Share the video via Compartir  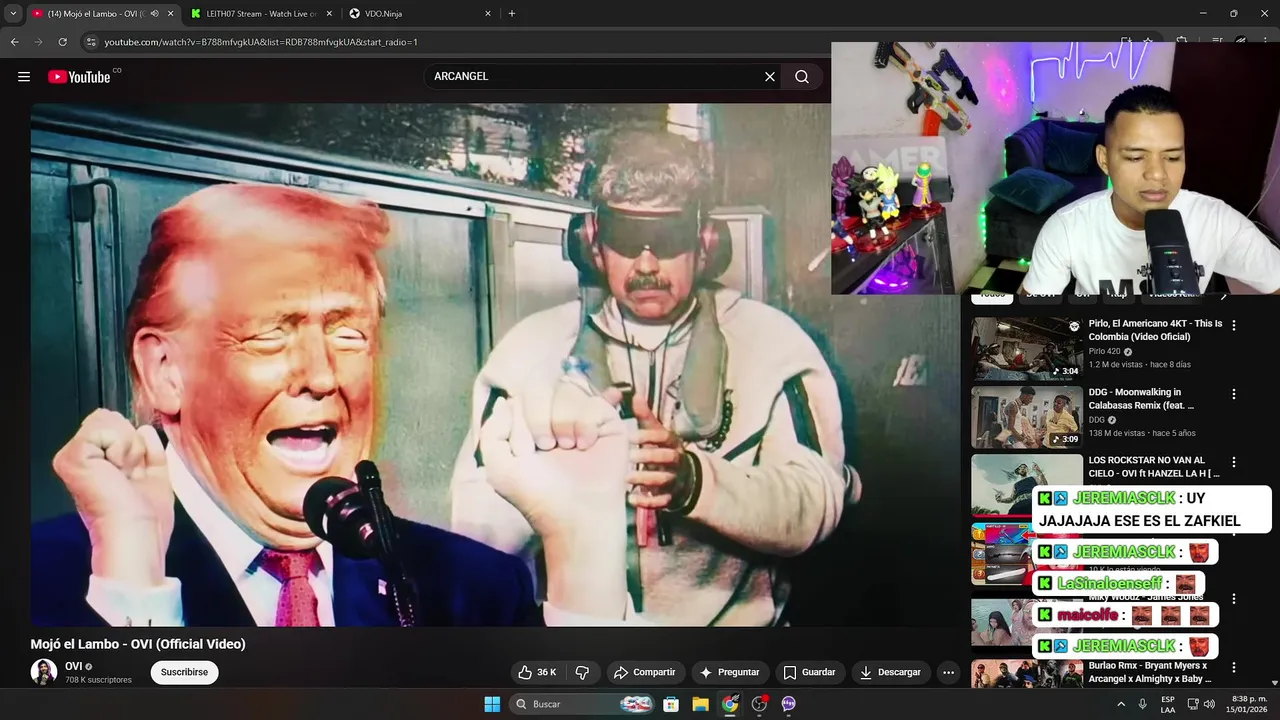tap(644, 672)
